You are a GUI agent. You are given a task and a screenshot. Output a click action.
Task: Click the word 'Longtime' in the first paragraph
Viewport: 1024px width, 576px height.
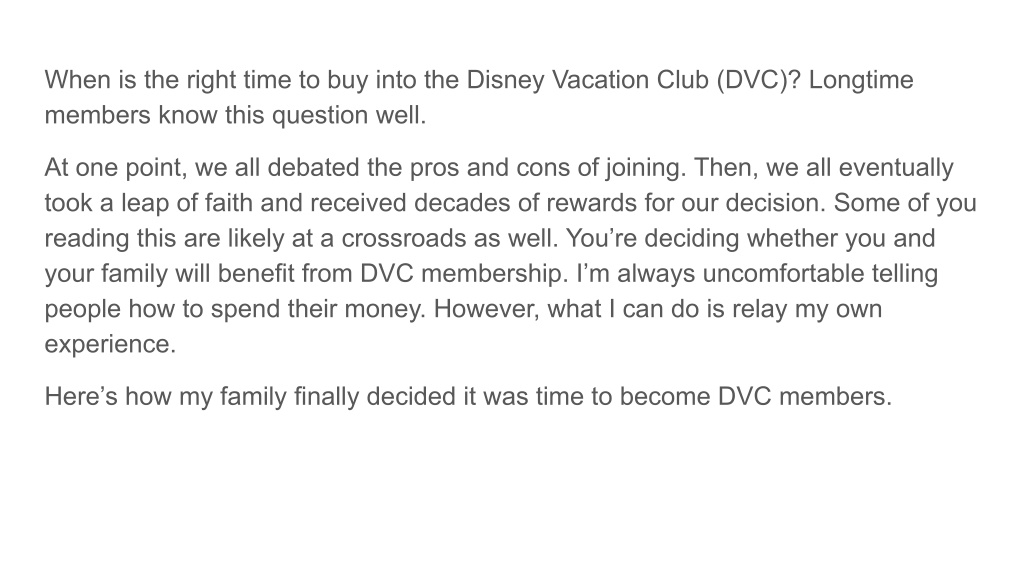861,80
